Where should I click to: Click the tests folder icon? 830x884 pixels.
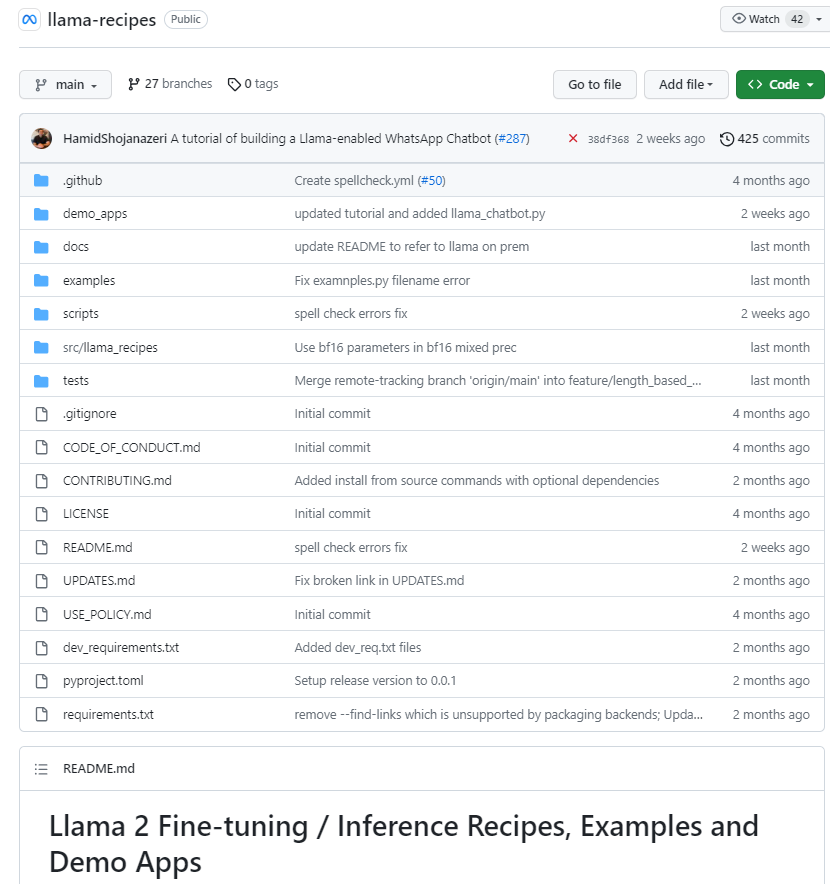[x=41, y=381]
